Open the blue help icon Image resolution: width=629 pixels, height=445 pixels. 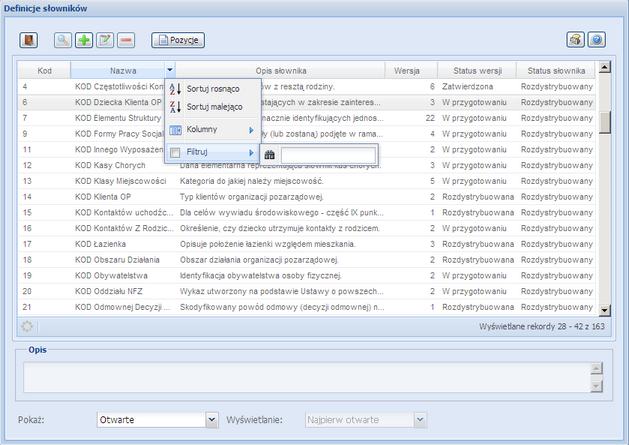(597, 40)
